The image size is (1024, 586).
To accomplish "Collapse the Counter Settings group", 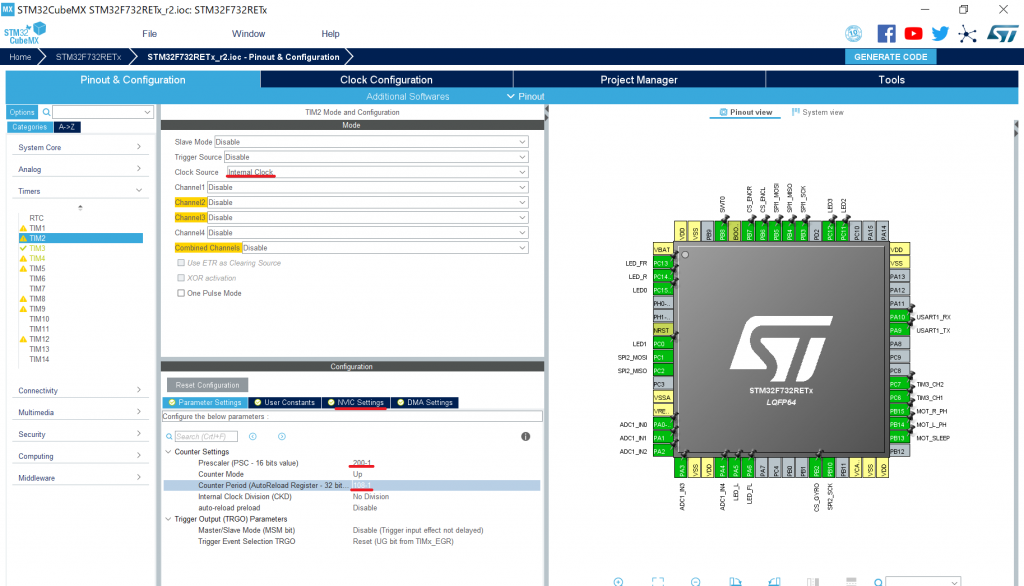I will pos(168,451).
